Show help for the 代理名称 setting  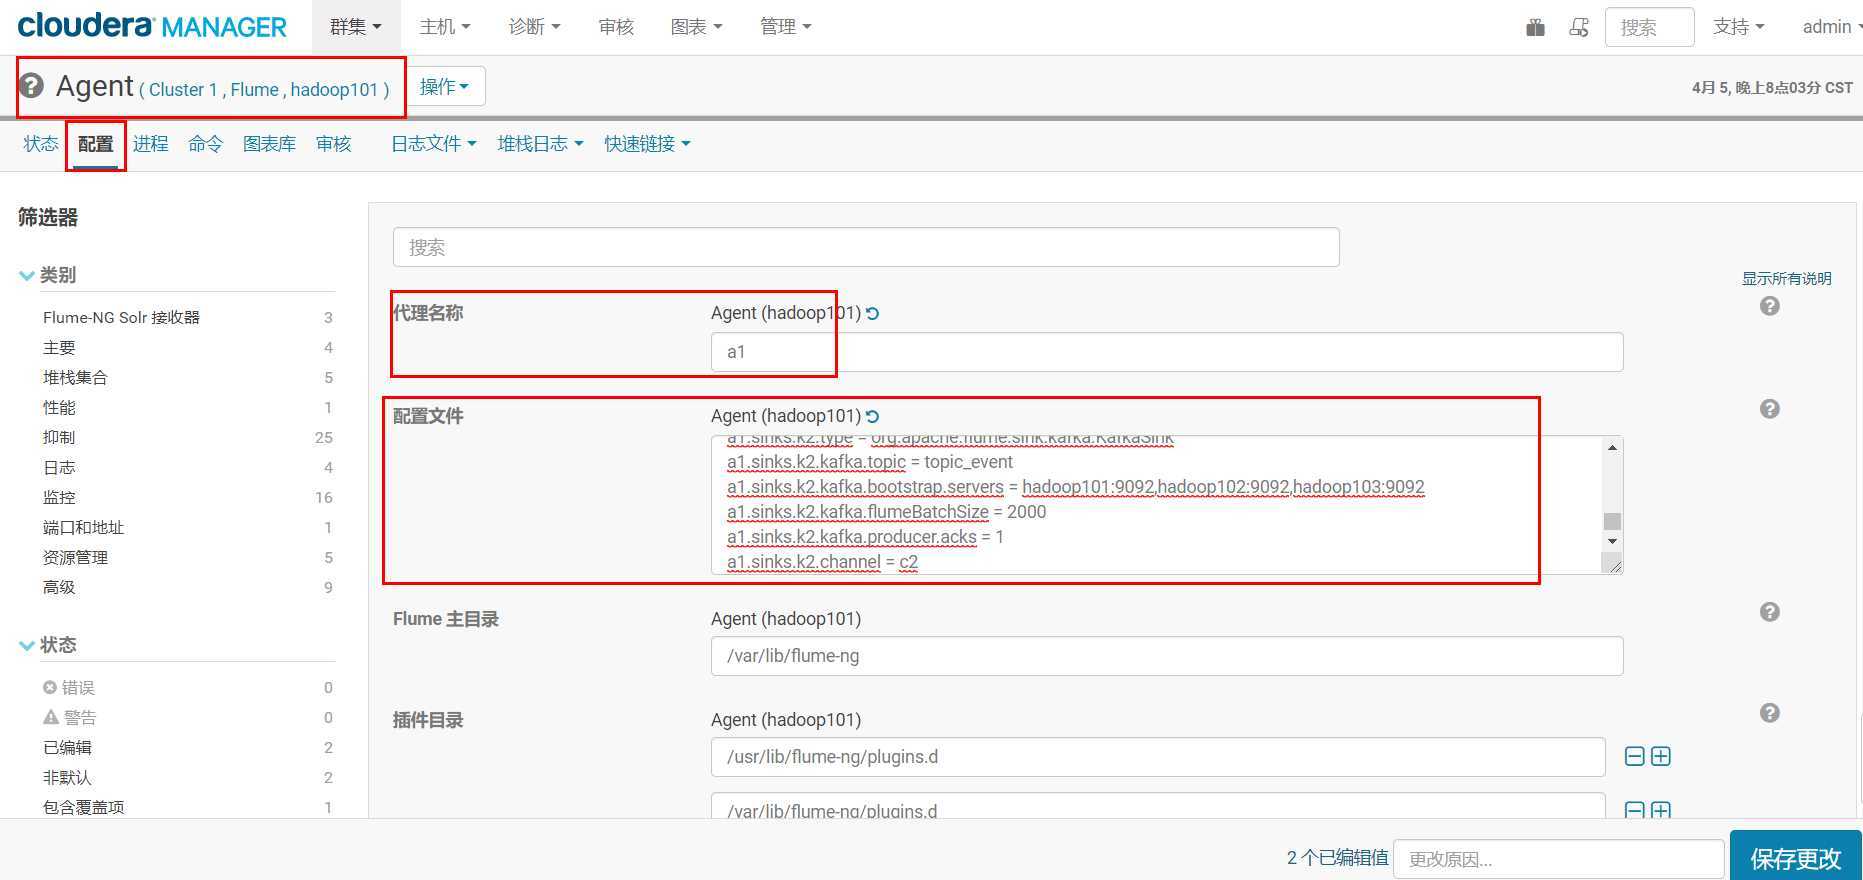[1769, 306]
